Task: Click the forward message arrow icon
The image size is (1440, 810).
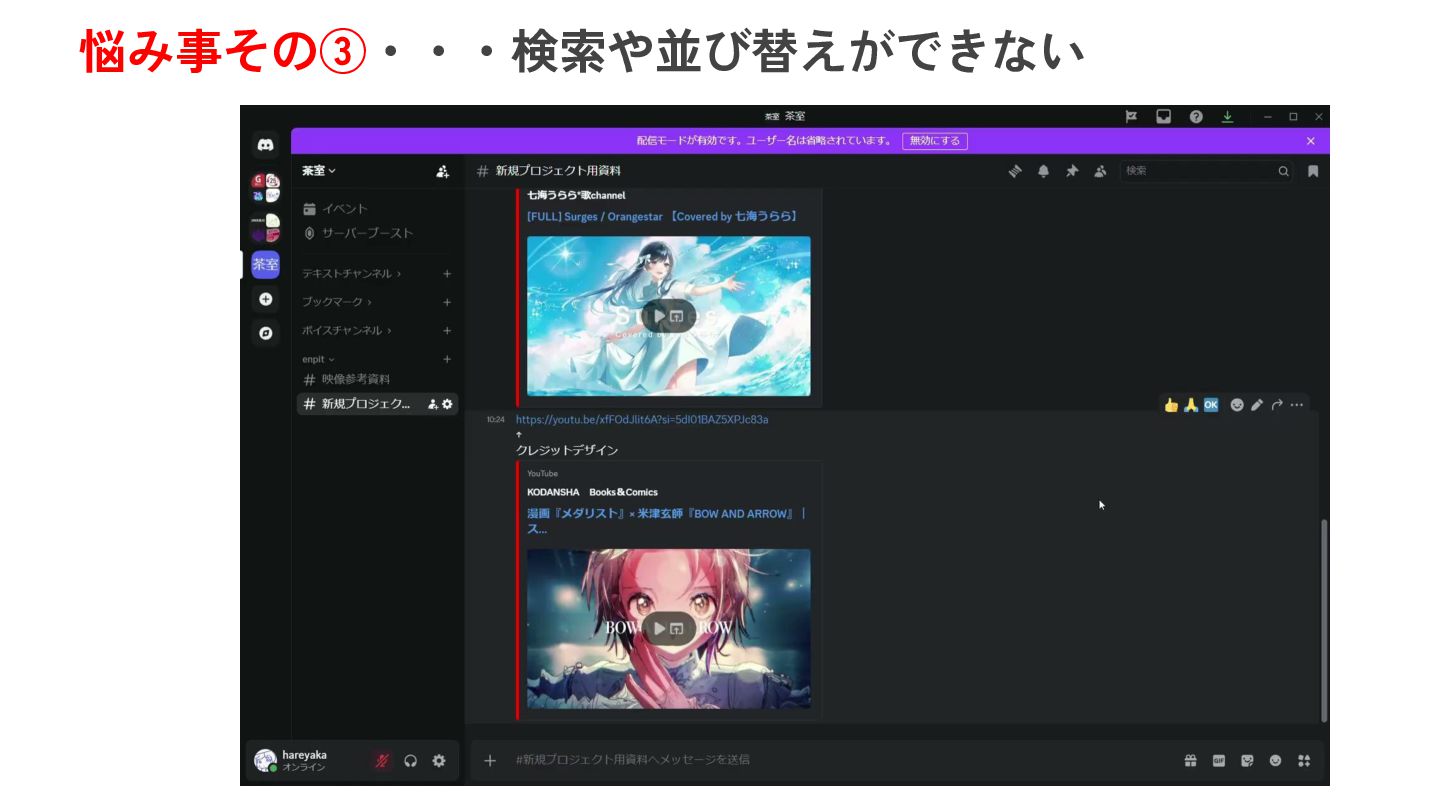Action: pos(1277,405)
